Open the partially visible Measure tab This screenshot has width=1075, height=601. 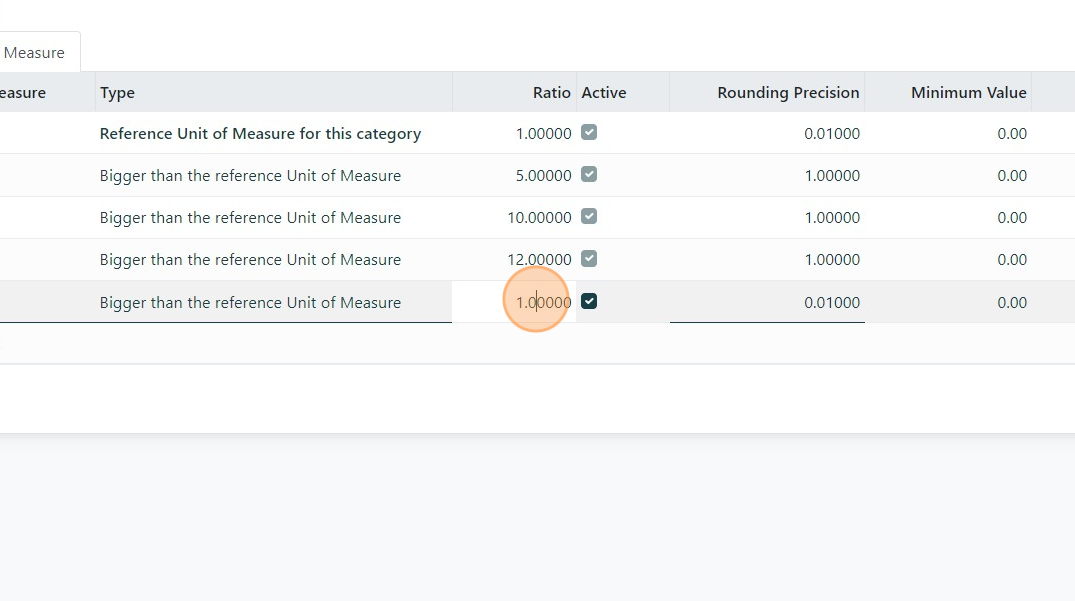coord(36,53)
